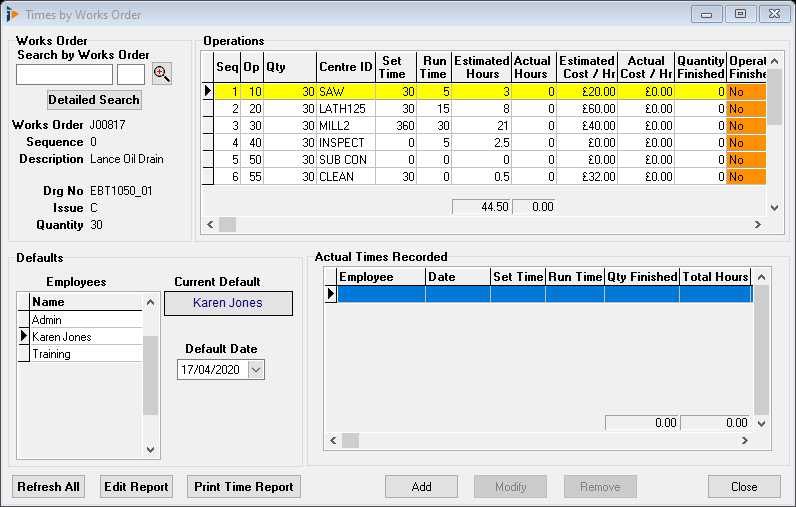Click the orange Finished cell for INSPECT
This screenshot has height=507, width=796.
pyautogui.click(x=745, y=142)
